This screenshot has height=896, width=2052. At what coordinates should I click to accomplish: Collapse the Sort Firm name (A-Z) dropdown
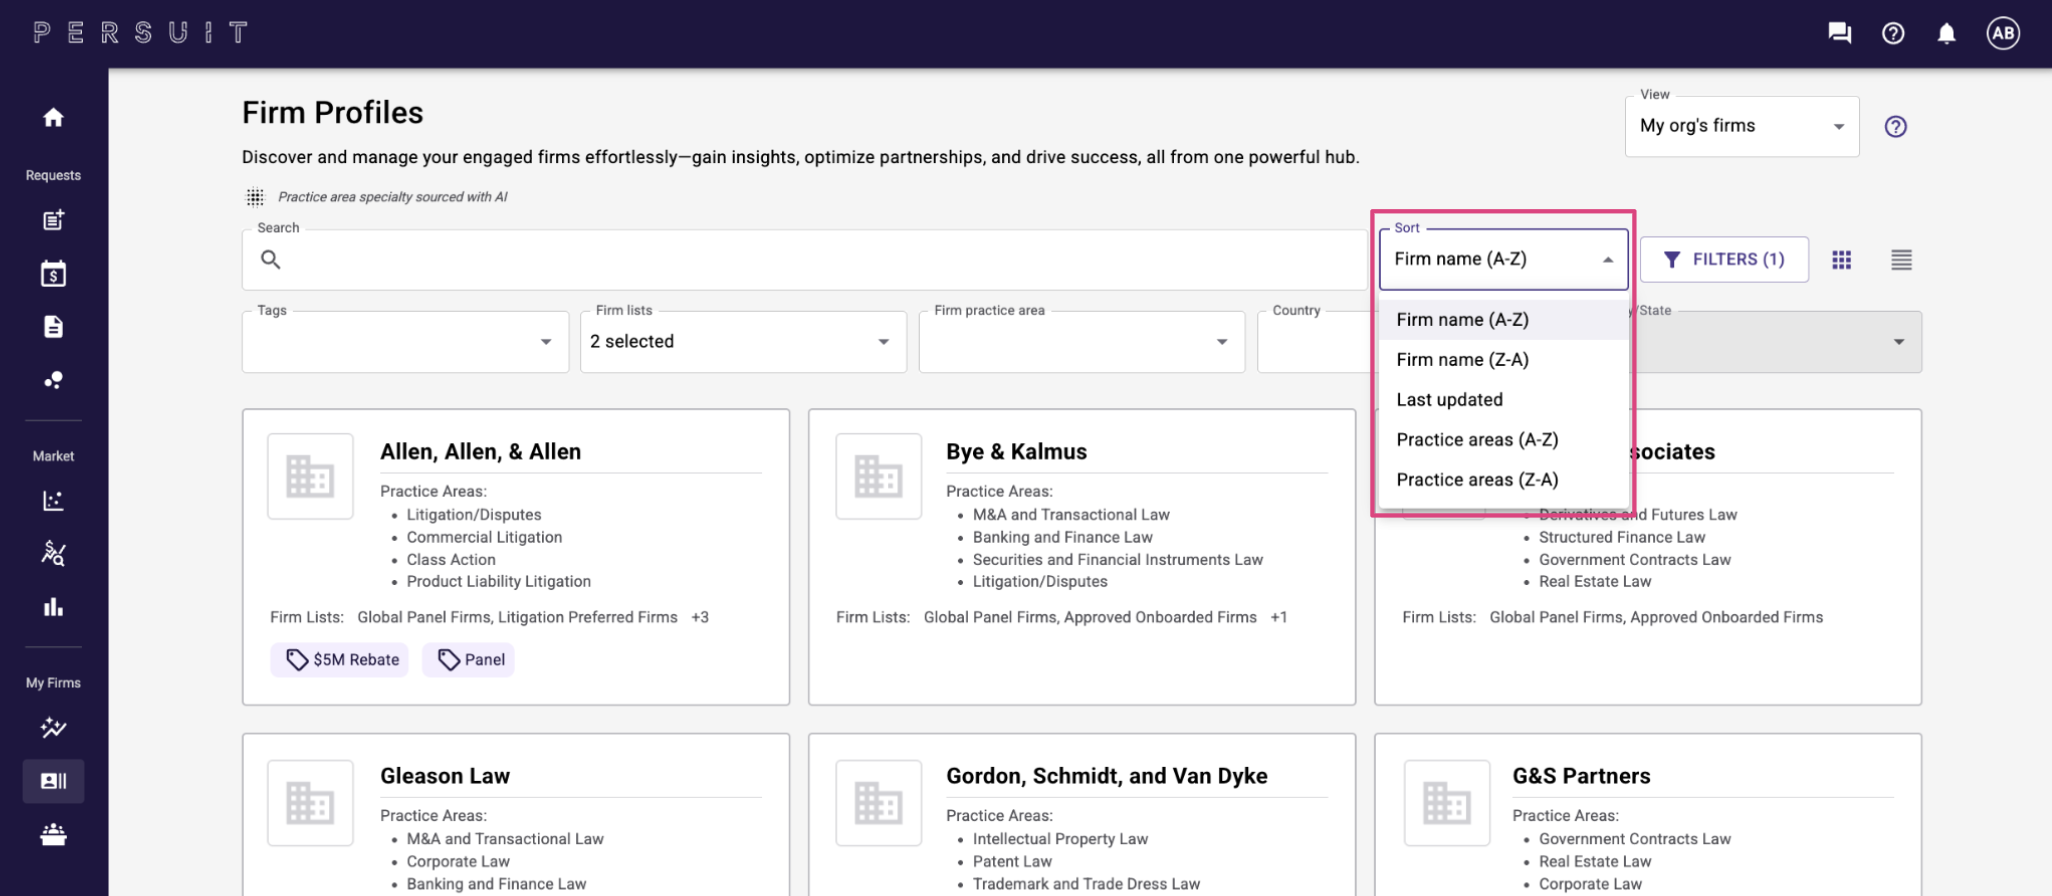point(1503,259)
